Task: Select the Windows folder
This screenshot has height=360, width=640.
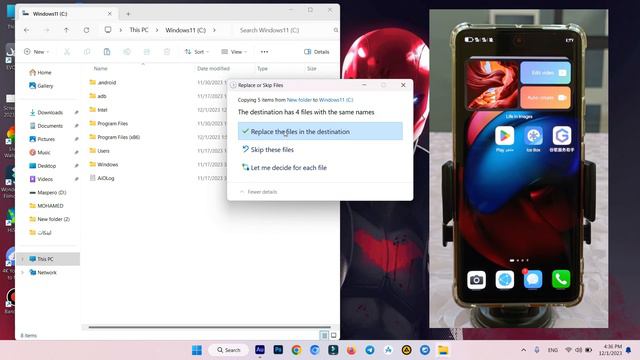Action: pyautogui.click(x=104, y=164)
